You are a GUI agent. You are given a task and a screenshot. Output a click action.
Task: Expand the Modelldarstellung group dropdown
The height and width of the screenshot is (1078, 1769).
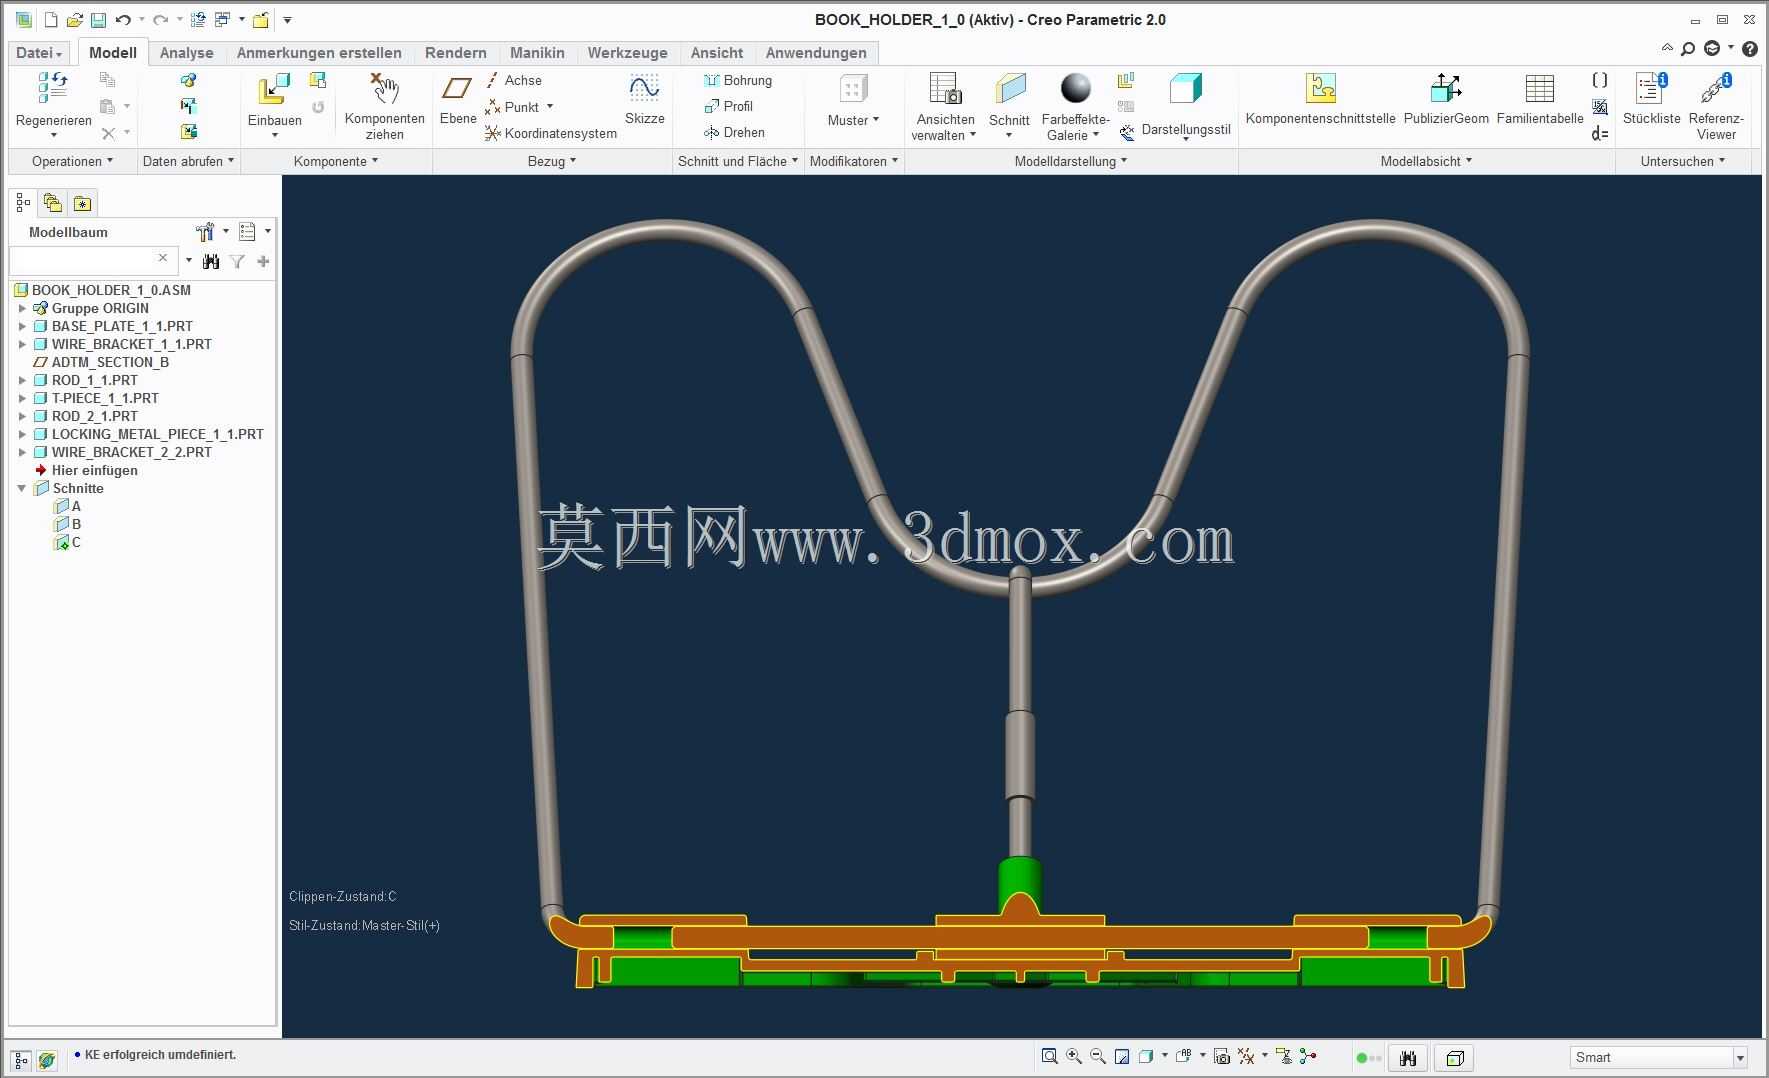coord(1071,161)
